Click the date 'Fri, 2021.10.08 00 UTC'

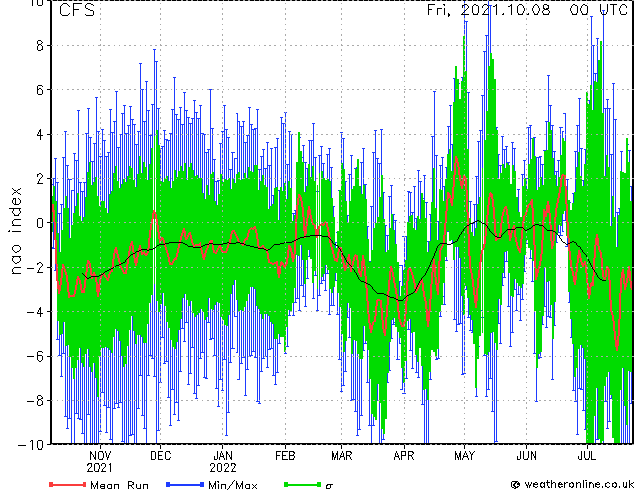527,10
